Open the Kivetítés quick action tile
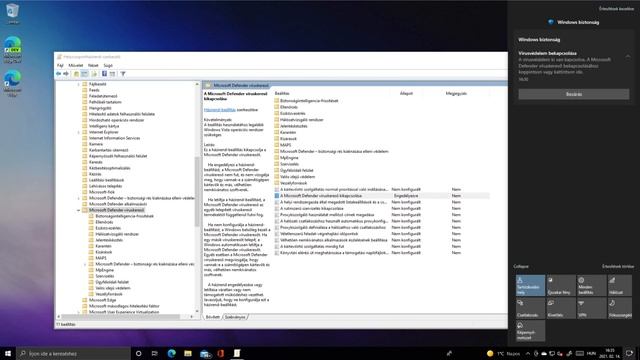The image size is (640, 360). 561,308
